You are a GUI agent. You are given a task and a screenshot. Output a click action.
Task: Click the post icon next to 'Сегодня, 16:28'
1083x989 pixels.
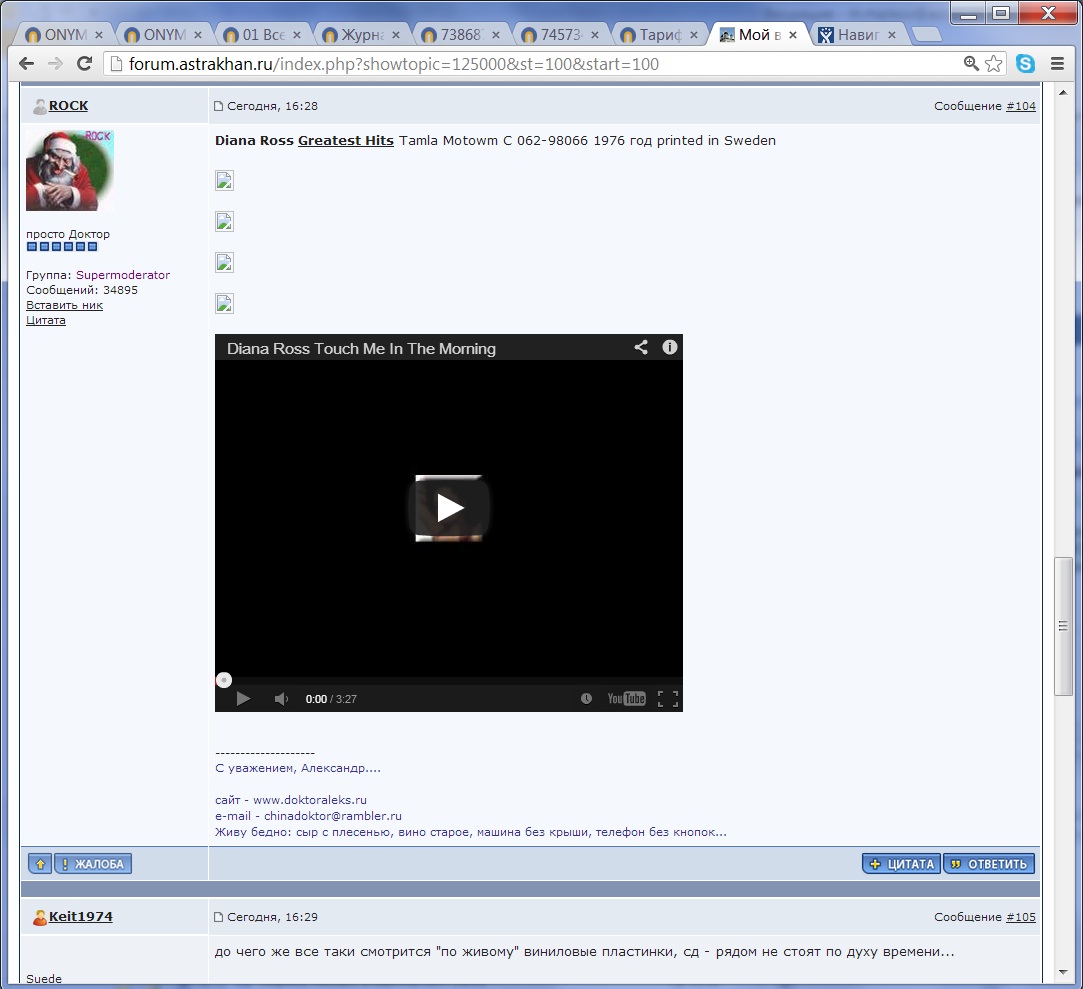[x=218, y=106]
